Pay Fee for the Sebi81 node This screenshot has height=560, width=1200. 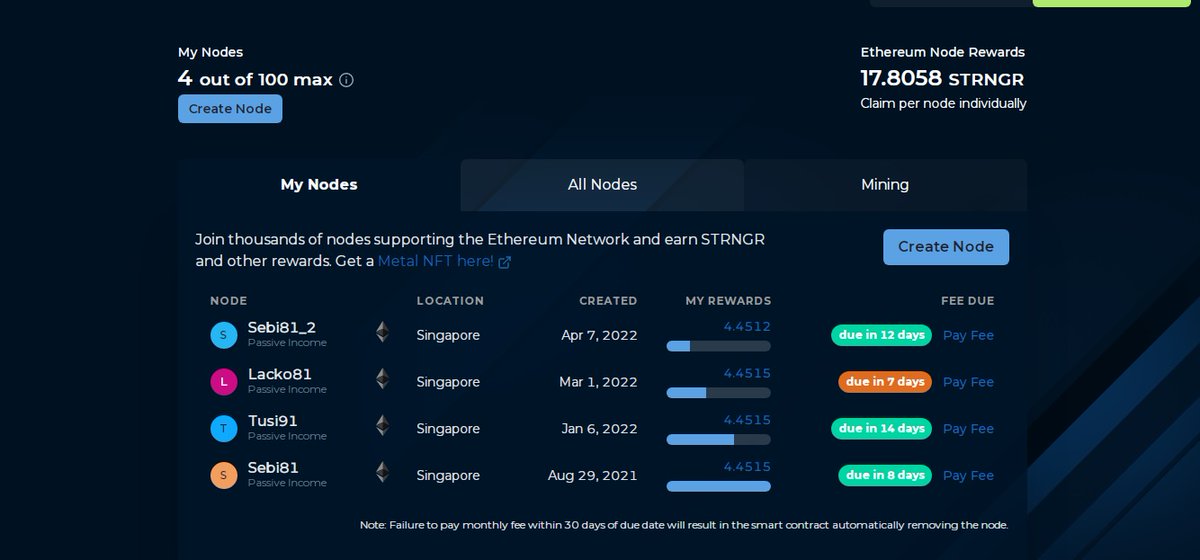pyautogui.click(x=968, y=476)
